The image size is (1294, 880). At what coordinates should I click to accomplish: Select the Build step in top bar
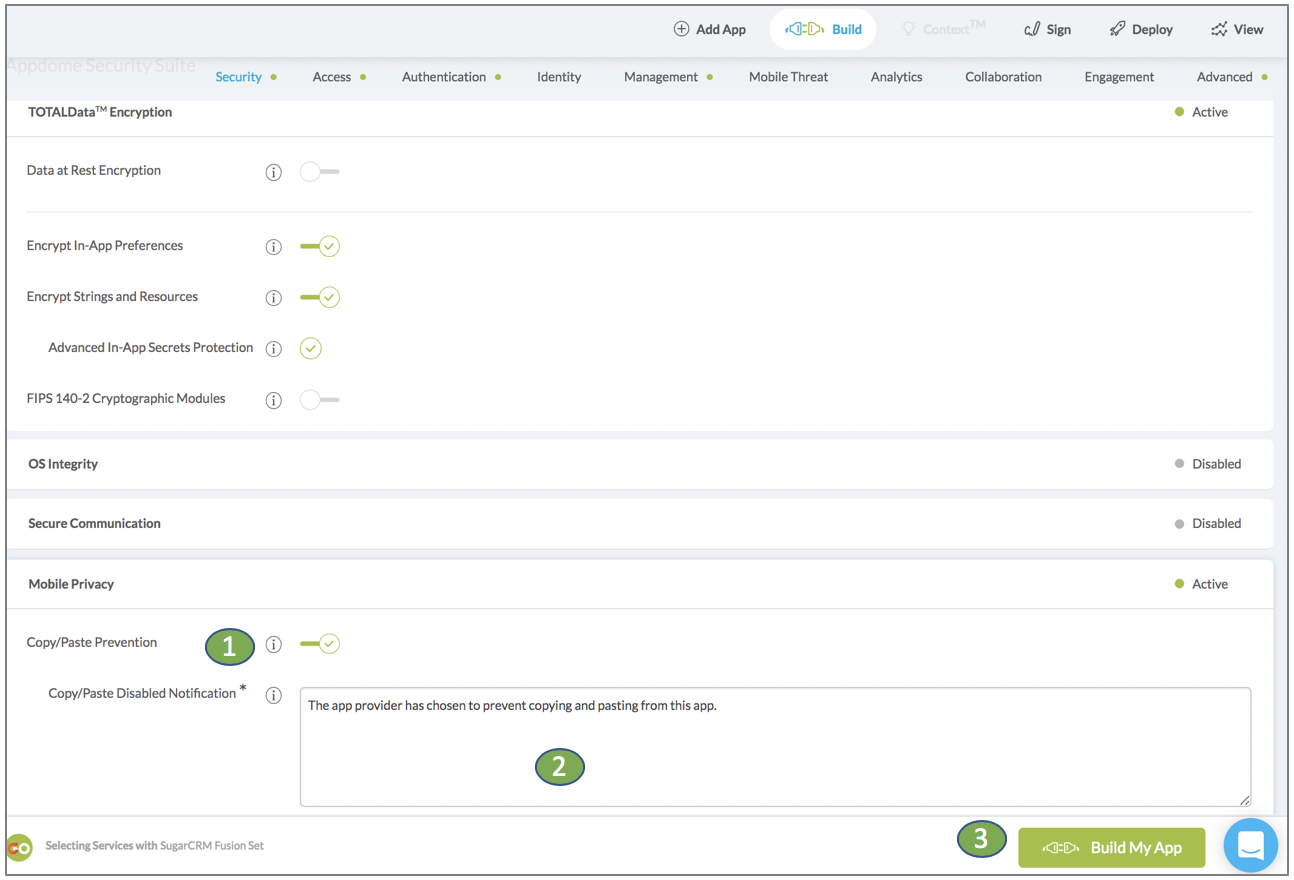[823, 30]
